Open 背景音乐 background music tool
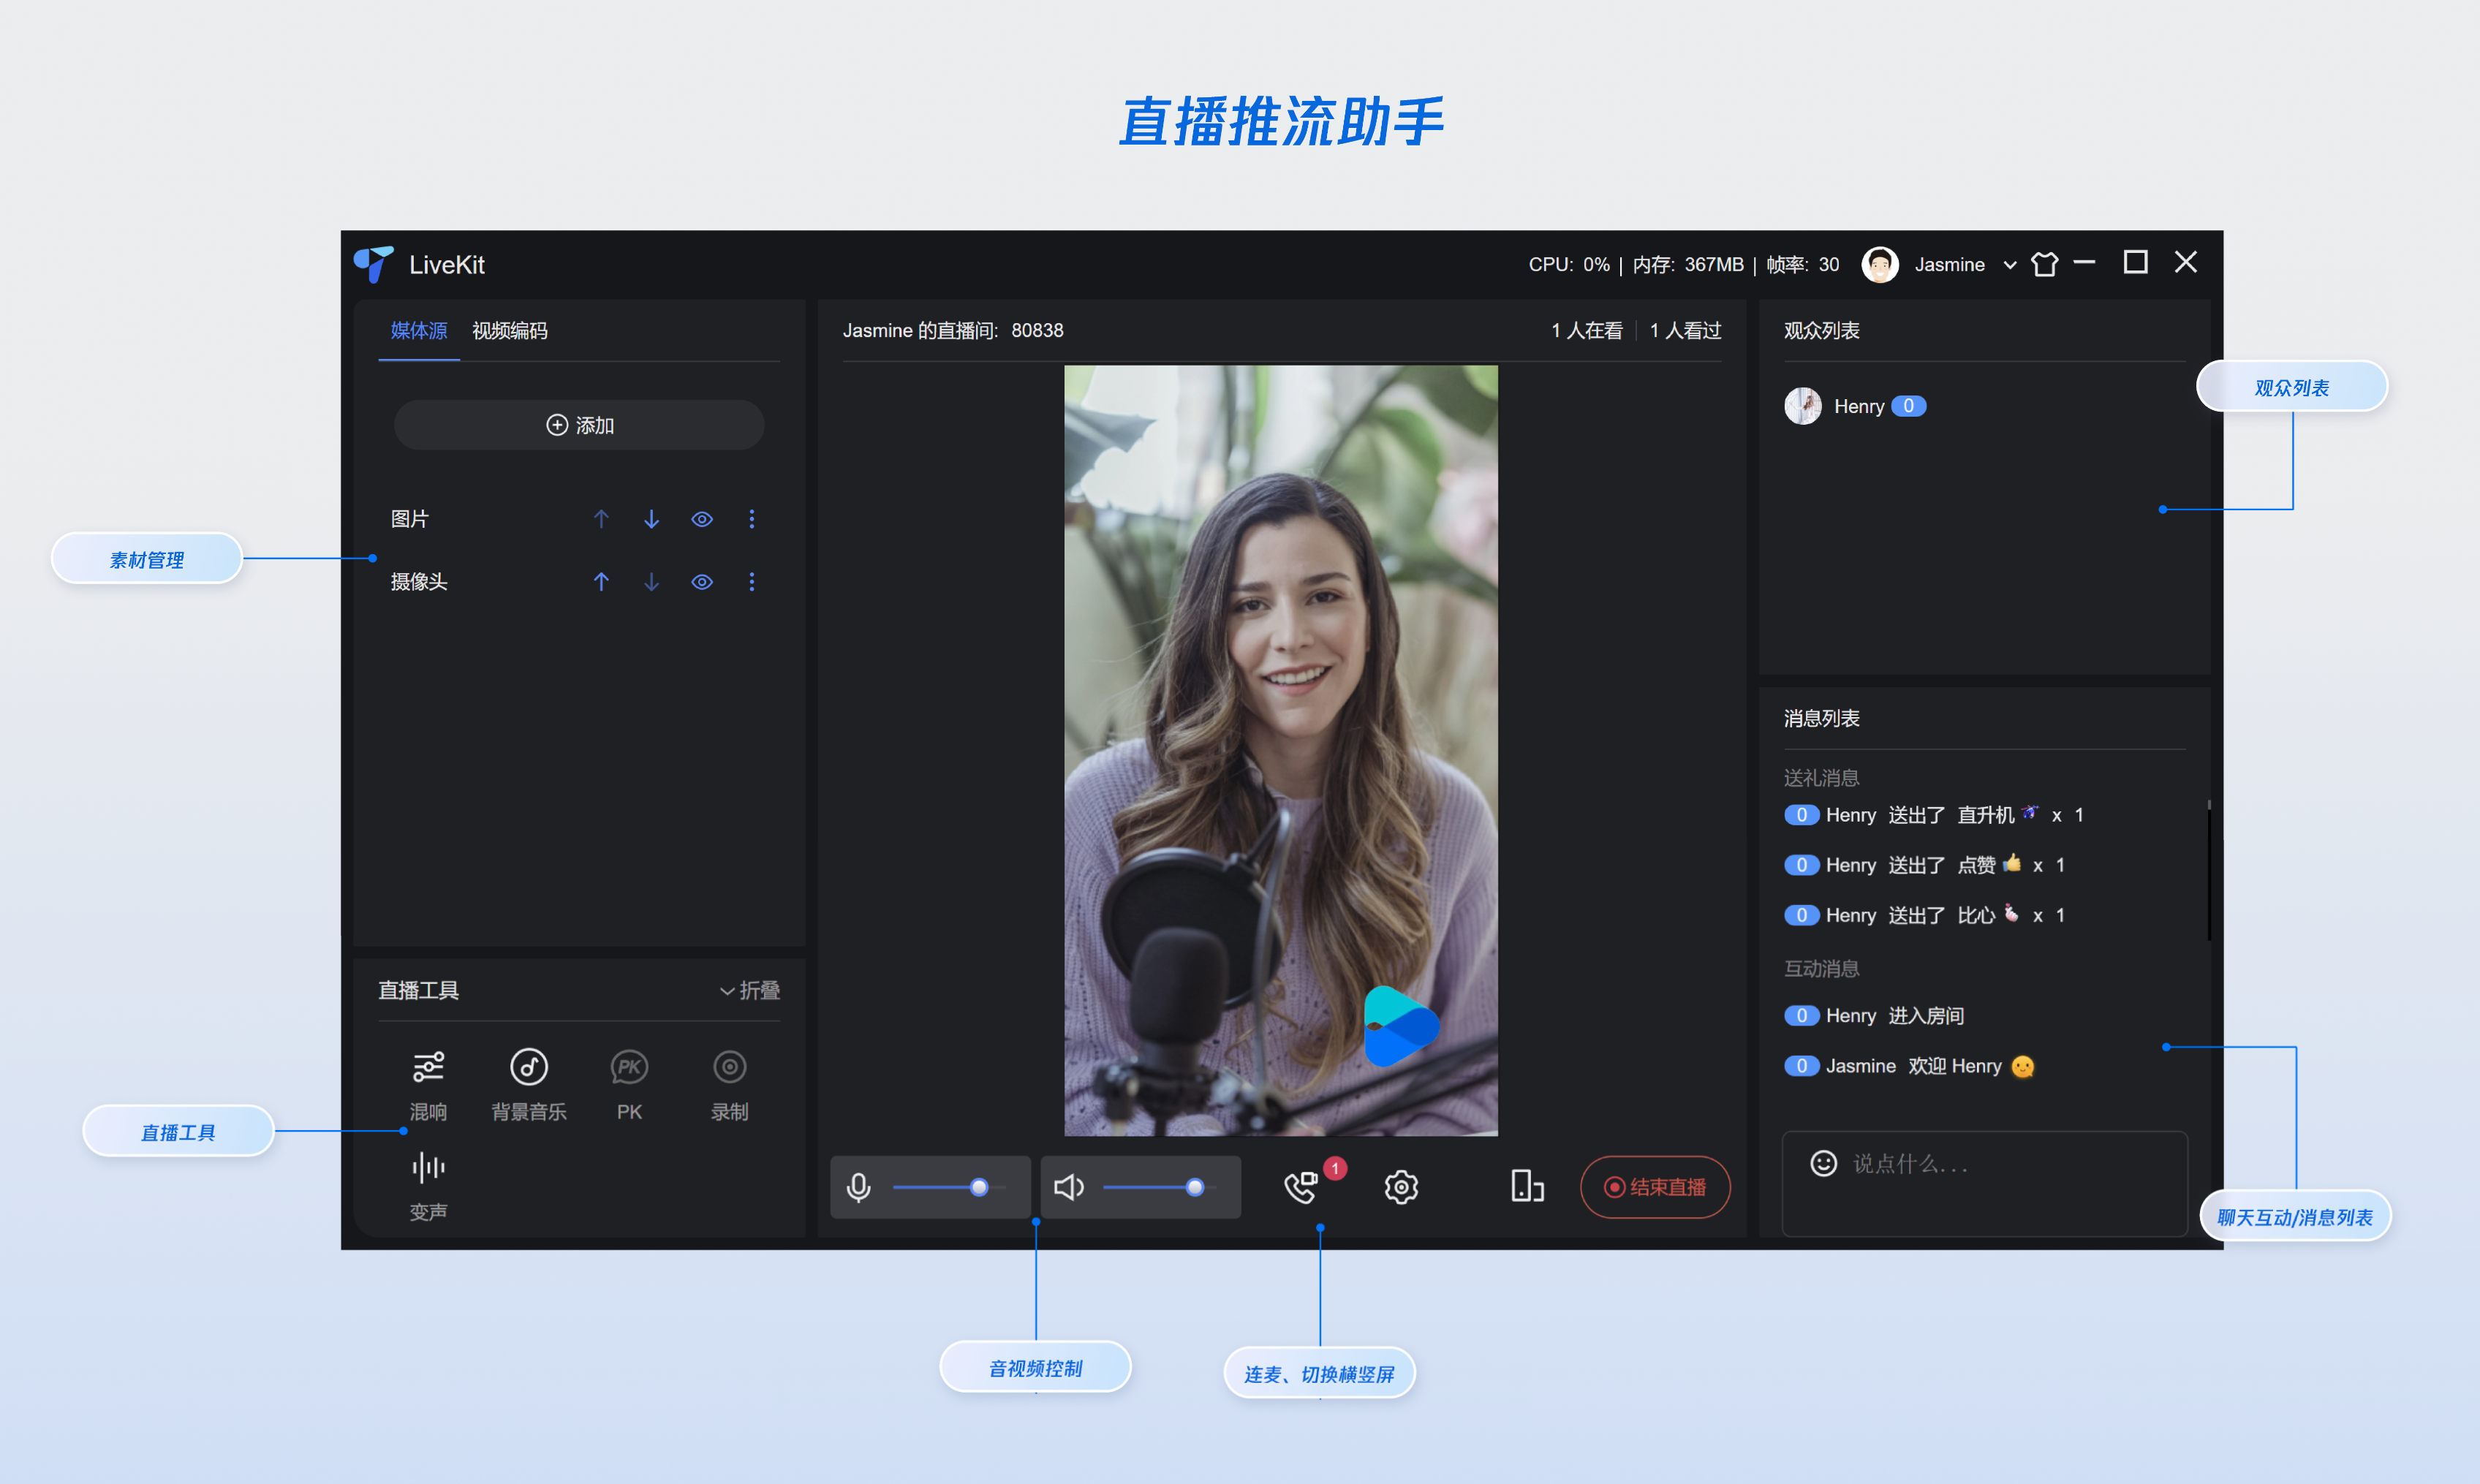The height and width of the screenshot is (1484, 2480). pos(528,1068)
